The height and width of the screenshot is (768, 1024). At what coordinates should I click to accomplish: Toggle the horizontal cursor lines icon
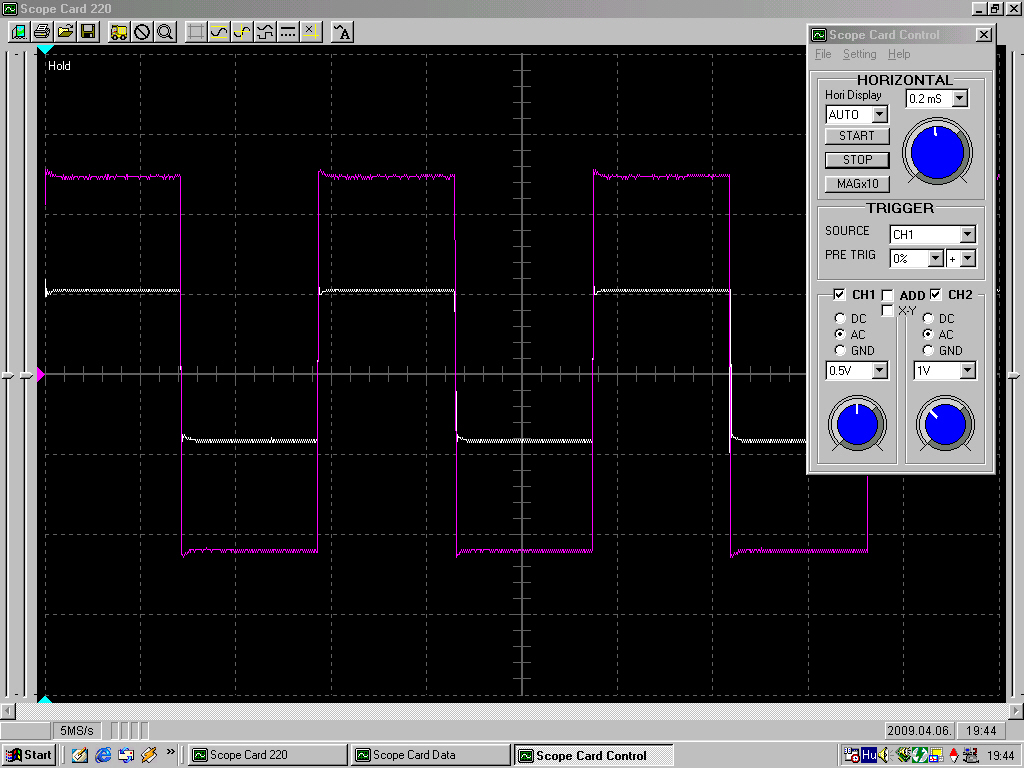(287, 31)
